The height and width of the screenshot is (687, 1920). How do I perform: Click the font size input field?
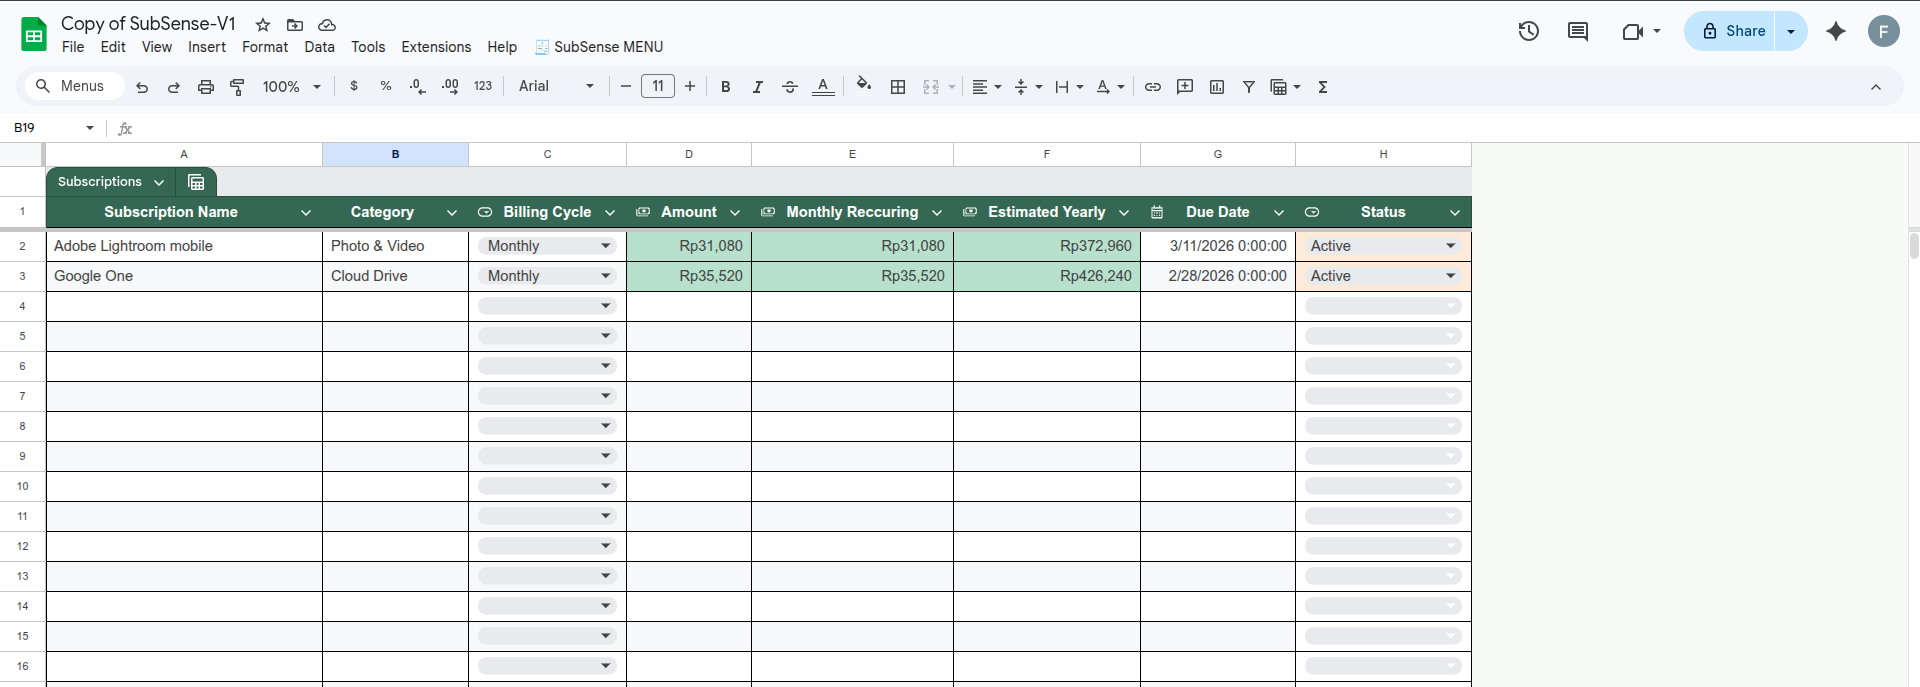[x=657, y=87]
